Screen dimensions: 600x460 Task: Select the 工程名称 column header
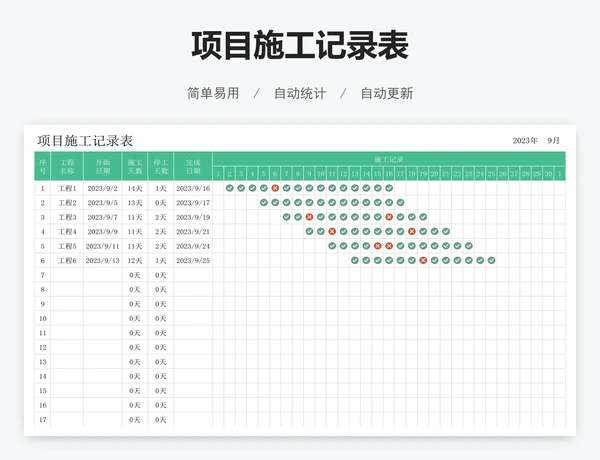point(67,166)
